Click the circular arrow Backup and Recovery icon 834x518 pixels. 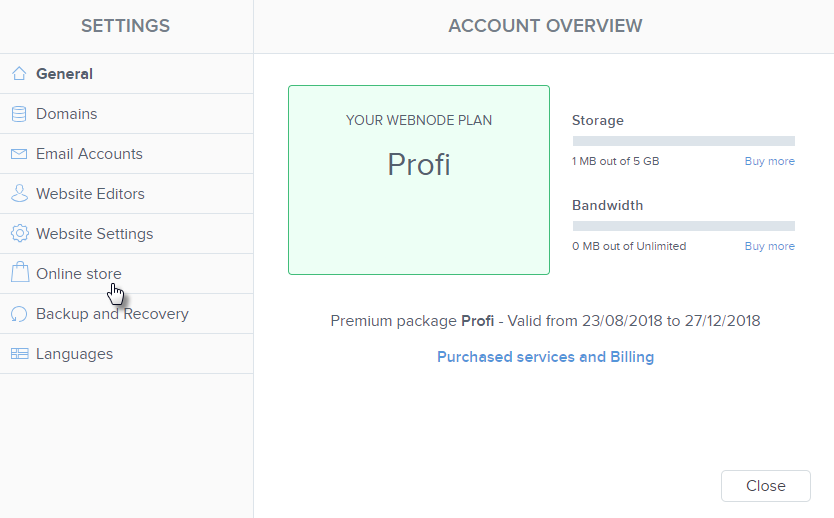click(19, 314)
